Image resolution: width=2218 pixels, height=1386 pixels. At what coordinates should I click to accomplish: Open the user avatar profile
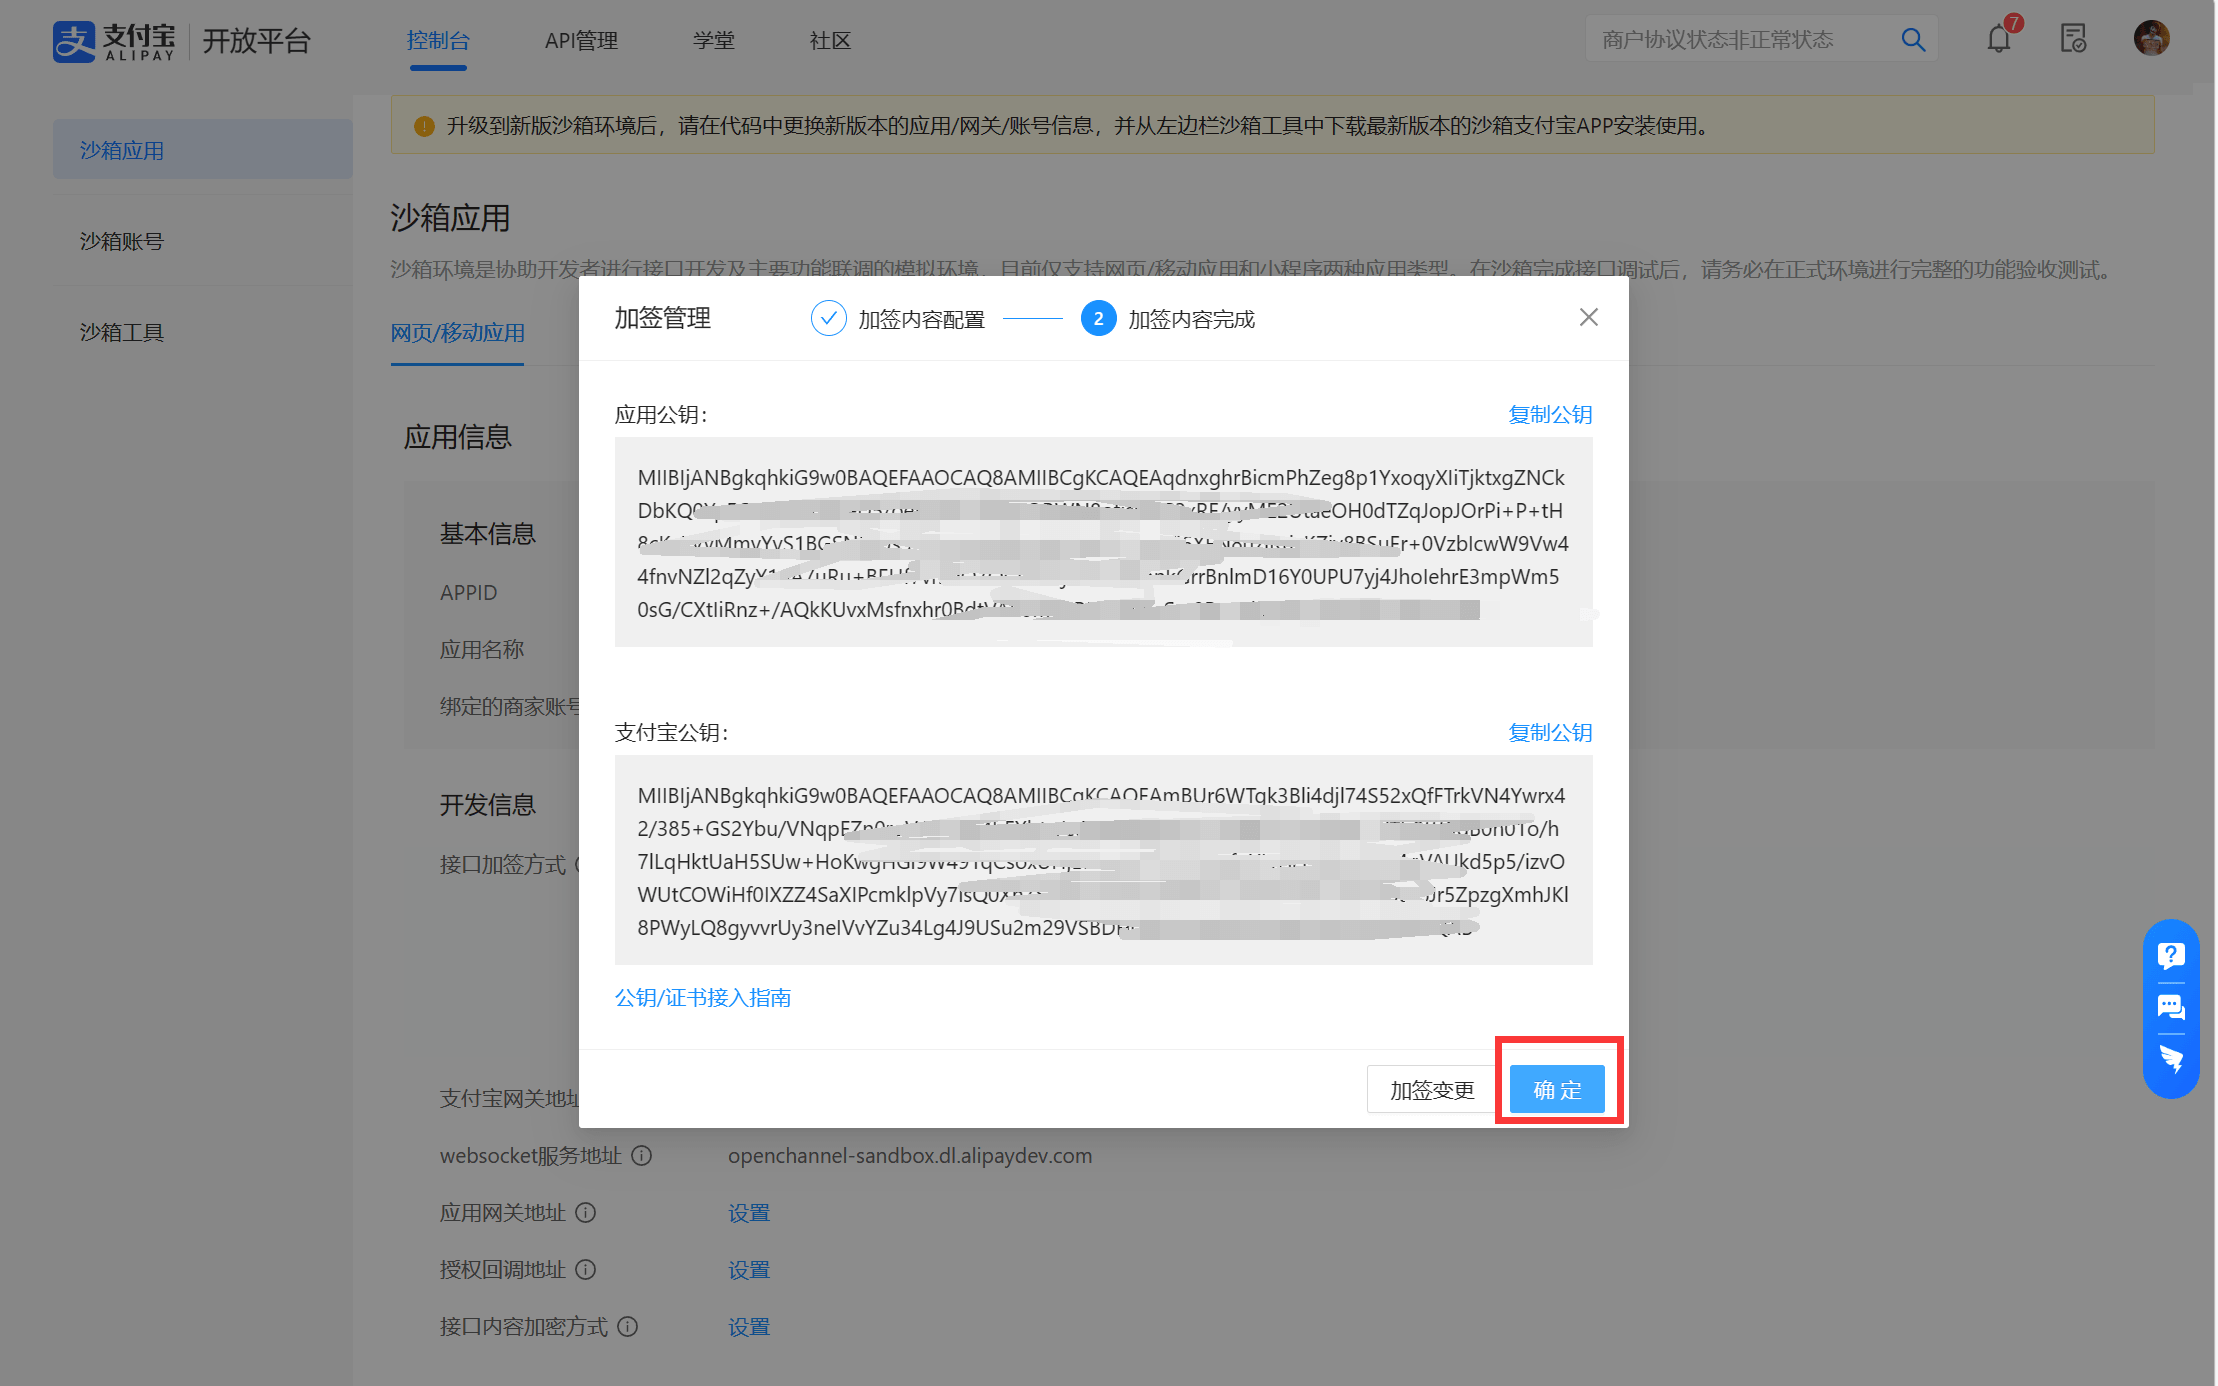pyautogui.click(x=2151, y=39)
